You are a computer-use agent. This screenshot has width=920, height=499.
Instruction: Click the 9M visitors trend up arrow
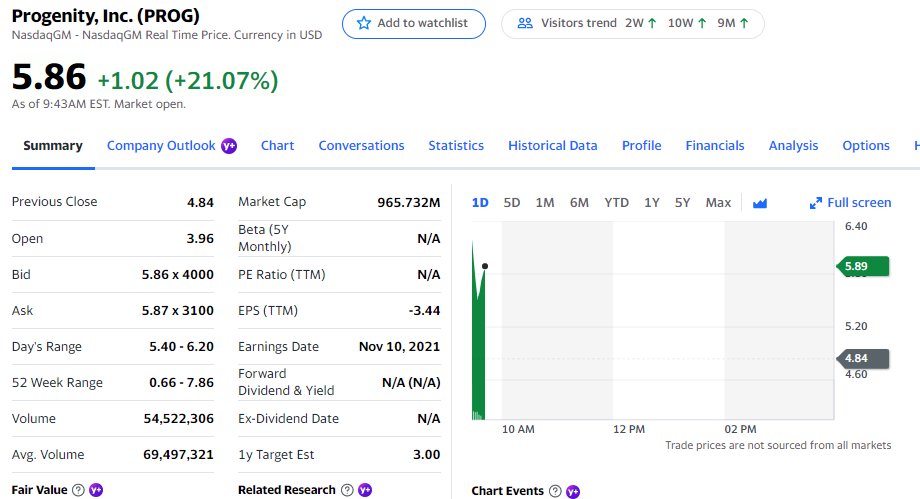744,23
